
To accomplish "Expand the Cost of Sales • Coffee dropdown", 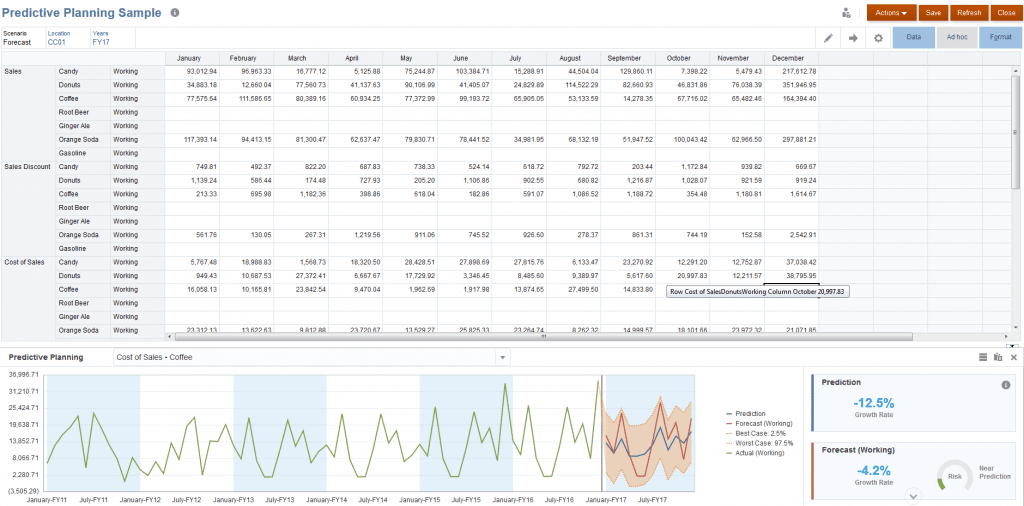I will 502,357.
